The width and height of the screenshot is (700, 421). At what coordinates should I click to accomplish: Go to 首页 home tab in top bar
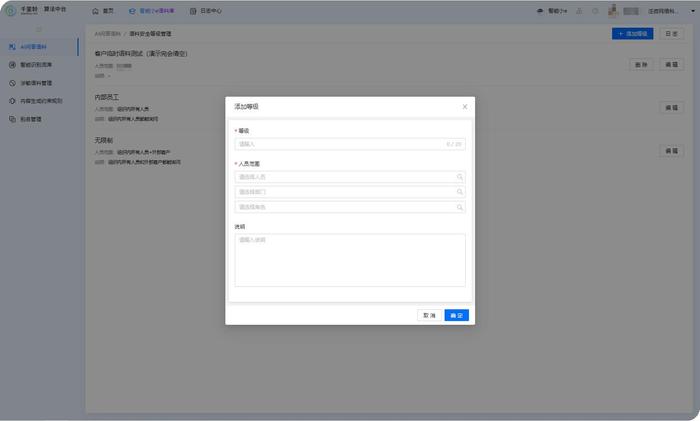tap(103, 11)
